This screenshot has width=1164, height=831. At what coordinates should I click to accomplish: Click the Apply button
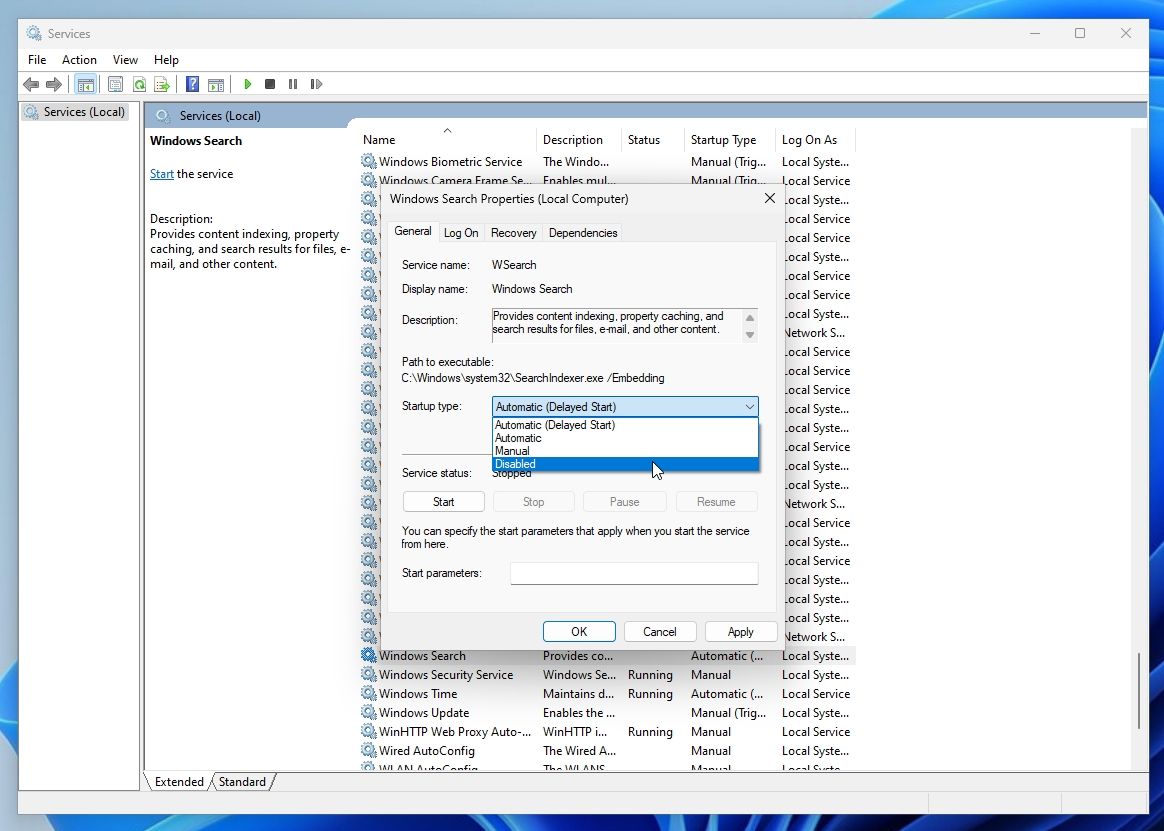pos(740,631)
